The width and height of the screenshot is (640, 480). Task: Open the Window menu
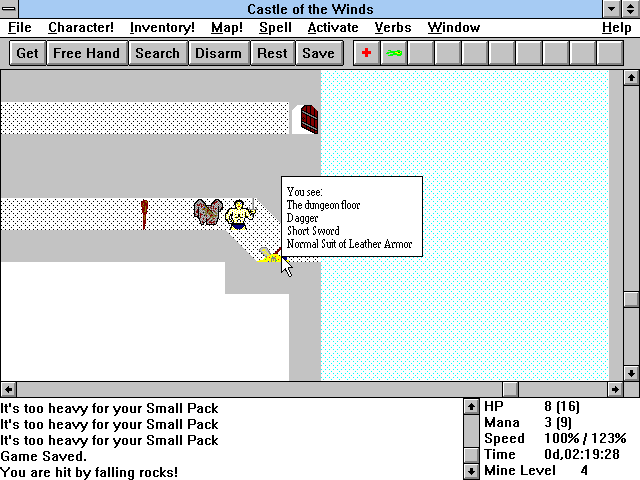pos(453,28)
